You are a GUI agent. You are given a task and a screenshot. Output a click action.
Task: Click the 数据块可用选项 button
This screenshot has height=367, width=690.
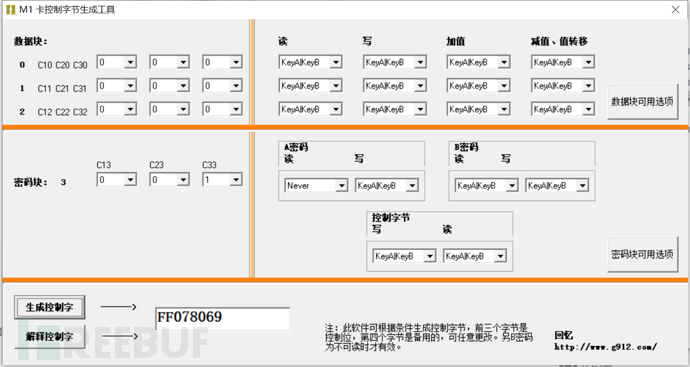click(x=642, y=102)
